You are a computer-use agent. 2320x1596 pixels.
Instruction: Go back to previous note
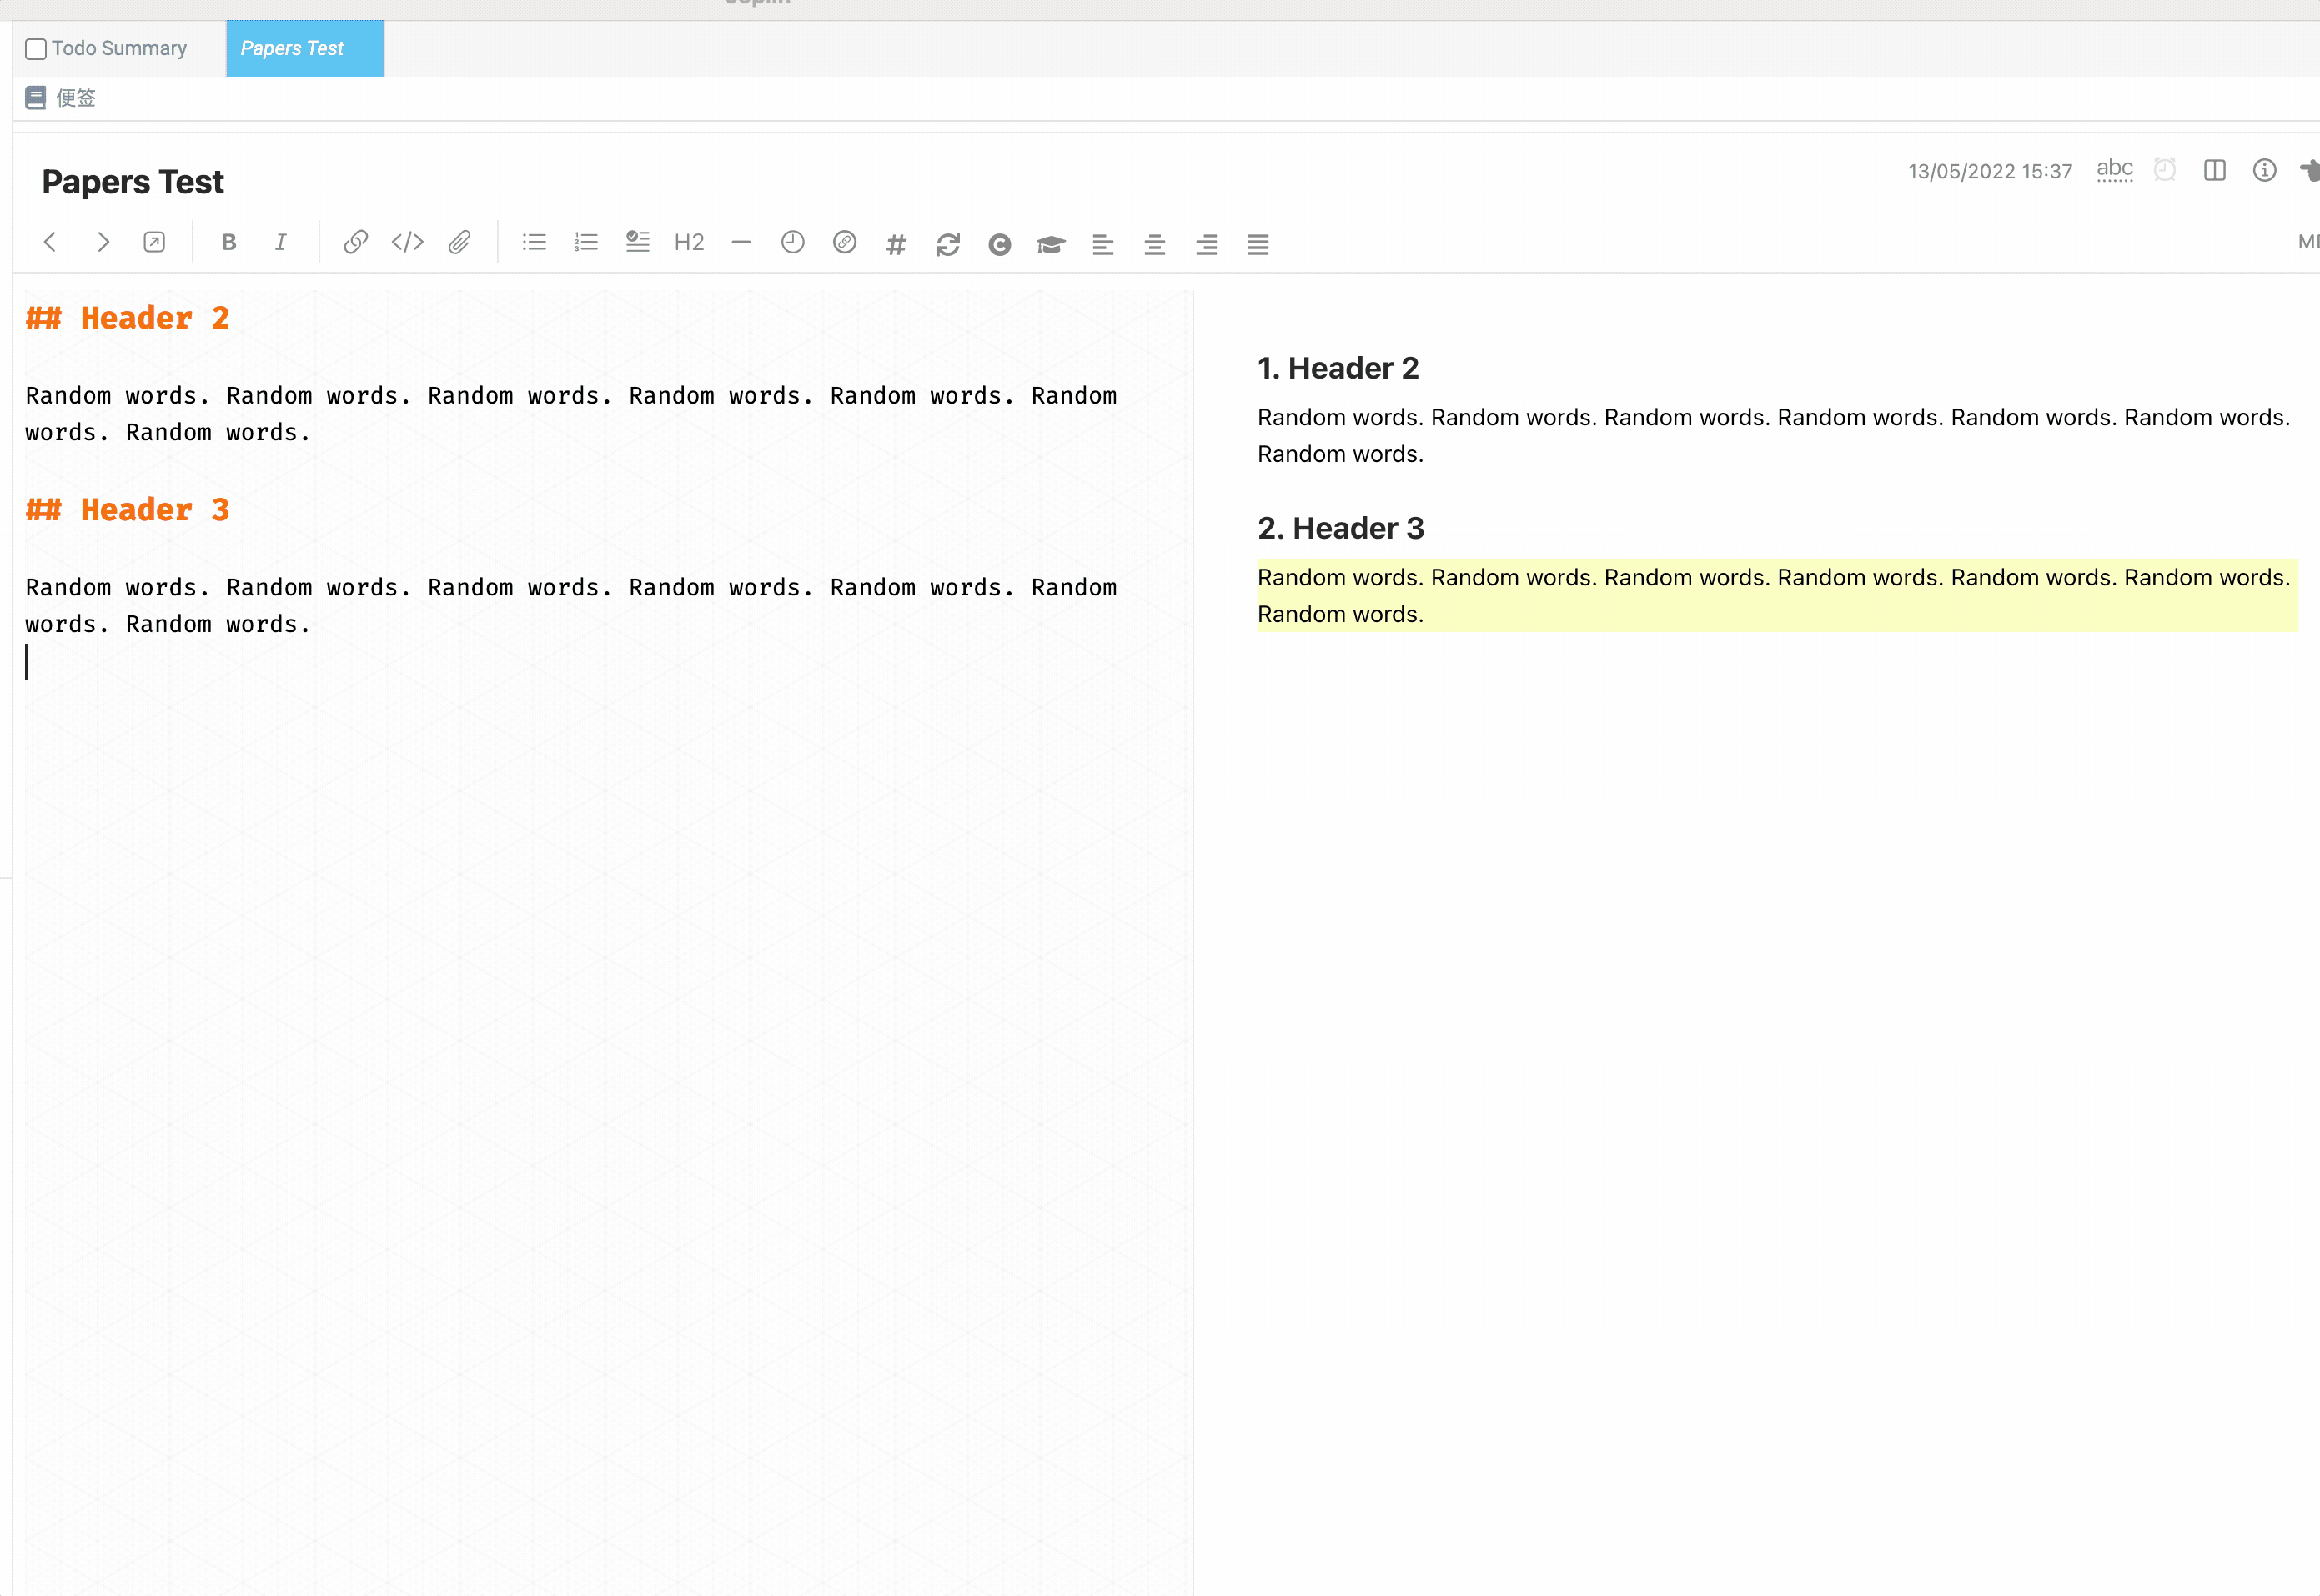50,242
